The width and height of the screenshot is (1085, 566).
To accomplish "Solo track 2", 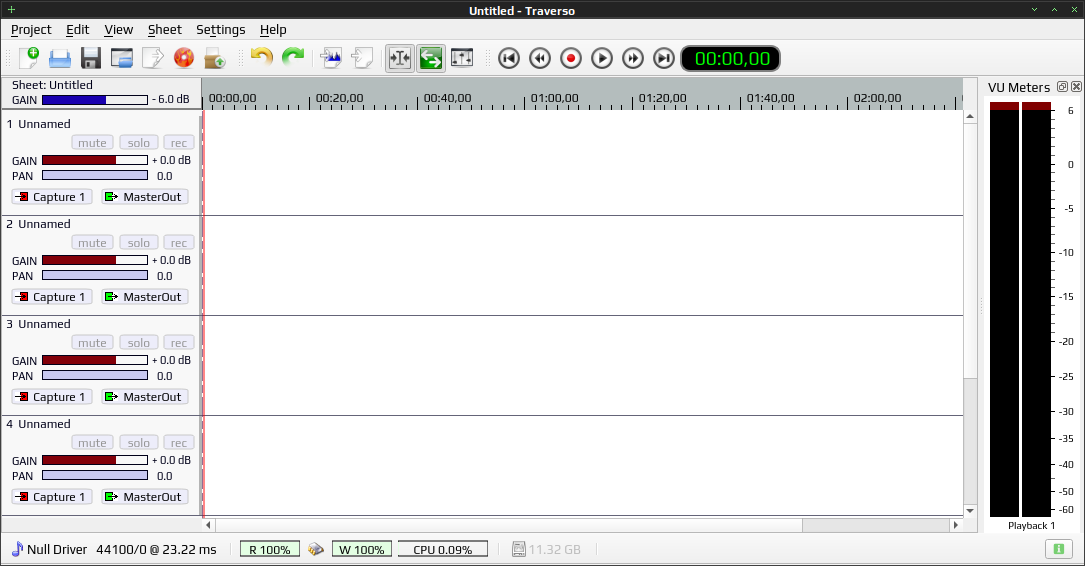I will click(138, 243).
